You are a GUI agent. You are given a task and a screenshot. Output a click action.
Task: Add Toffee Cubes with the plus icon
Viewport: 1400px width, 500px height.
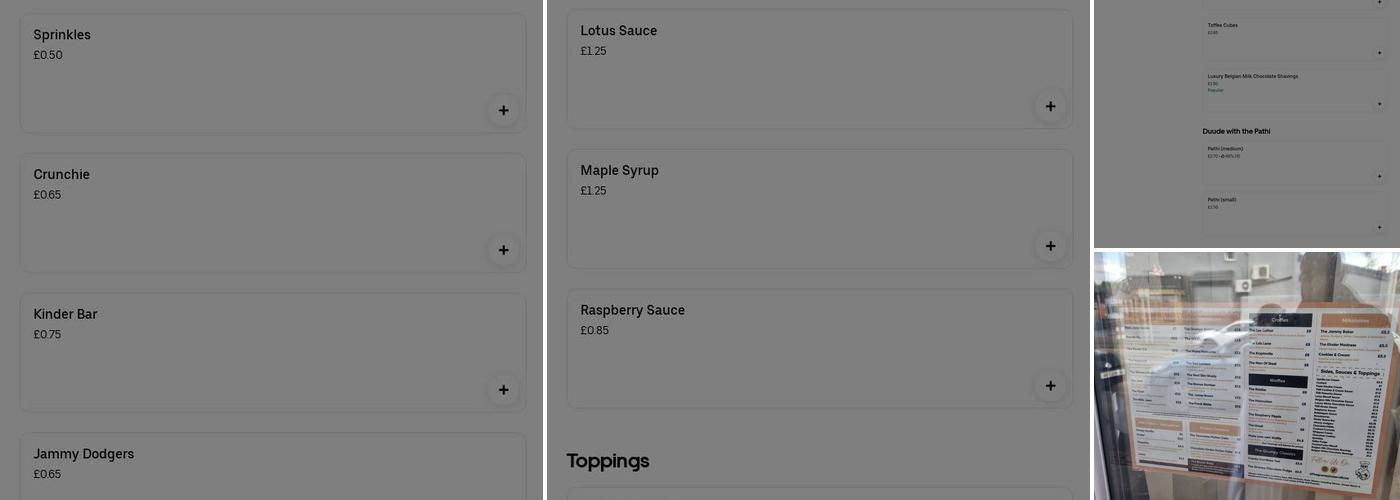tap(1379, 53)
